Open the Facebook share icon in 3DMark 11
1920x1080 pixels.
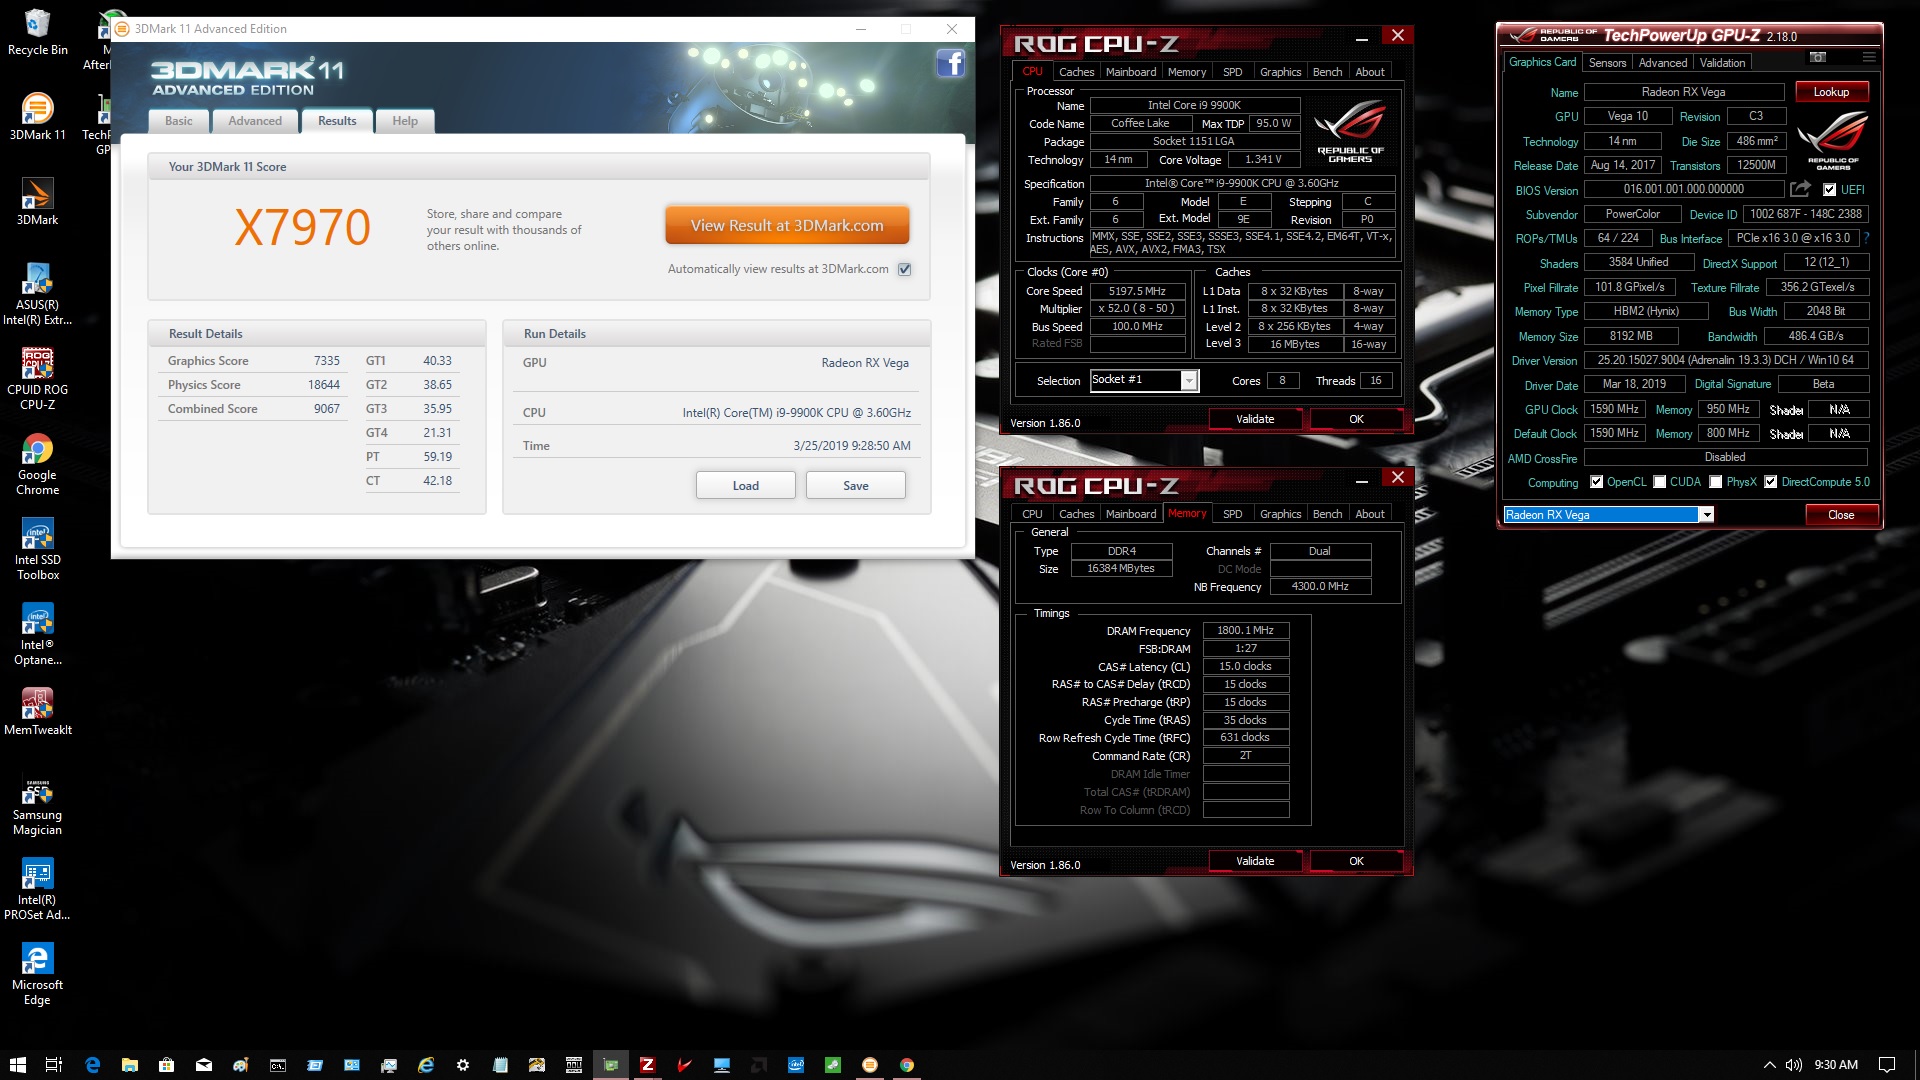pyautogui.click(x=950, y=64)
